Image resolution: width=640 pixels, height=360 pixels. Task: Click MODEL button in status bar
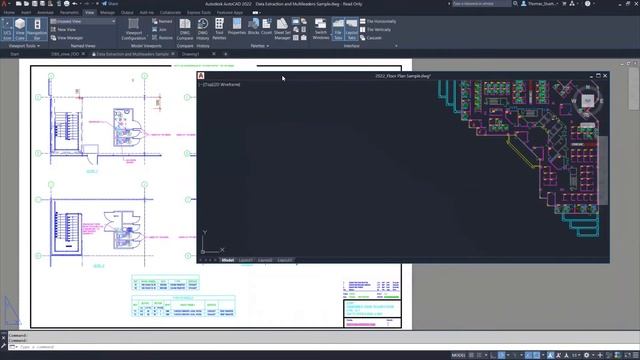tap(458, 355)
